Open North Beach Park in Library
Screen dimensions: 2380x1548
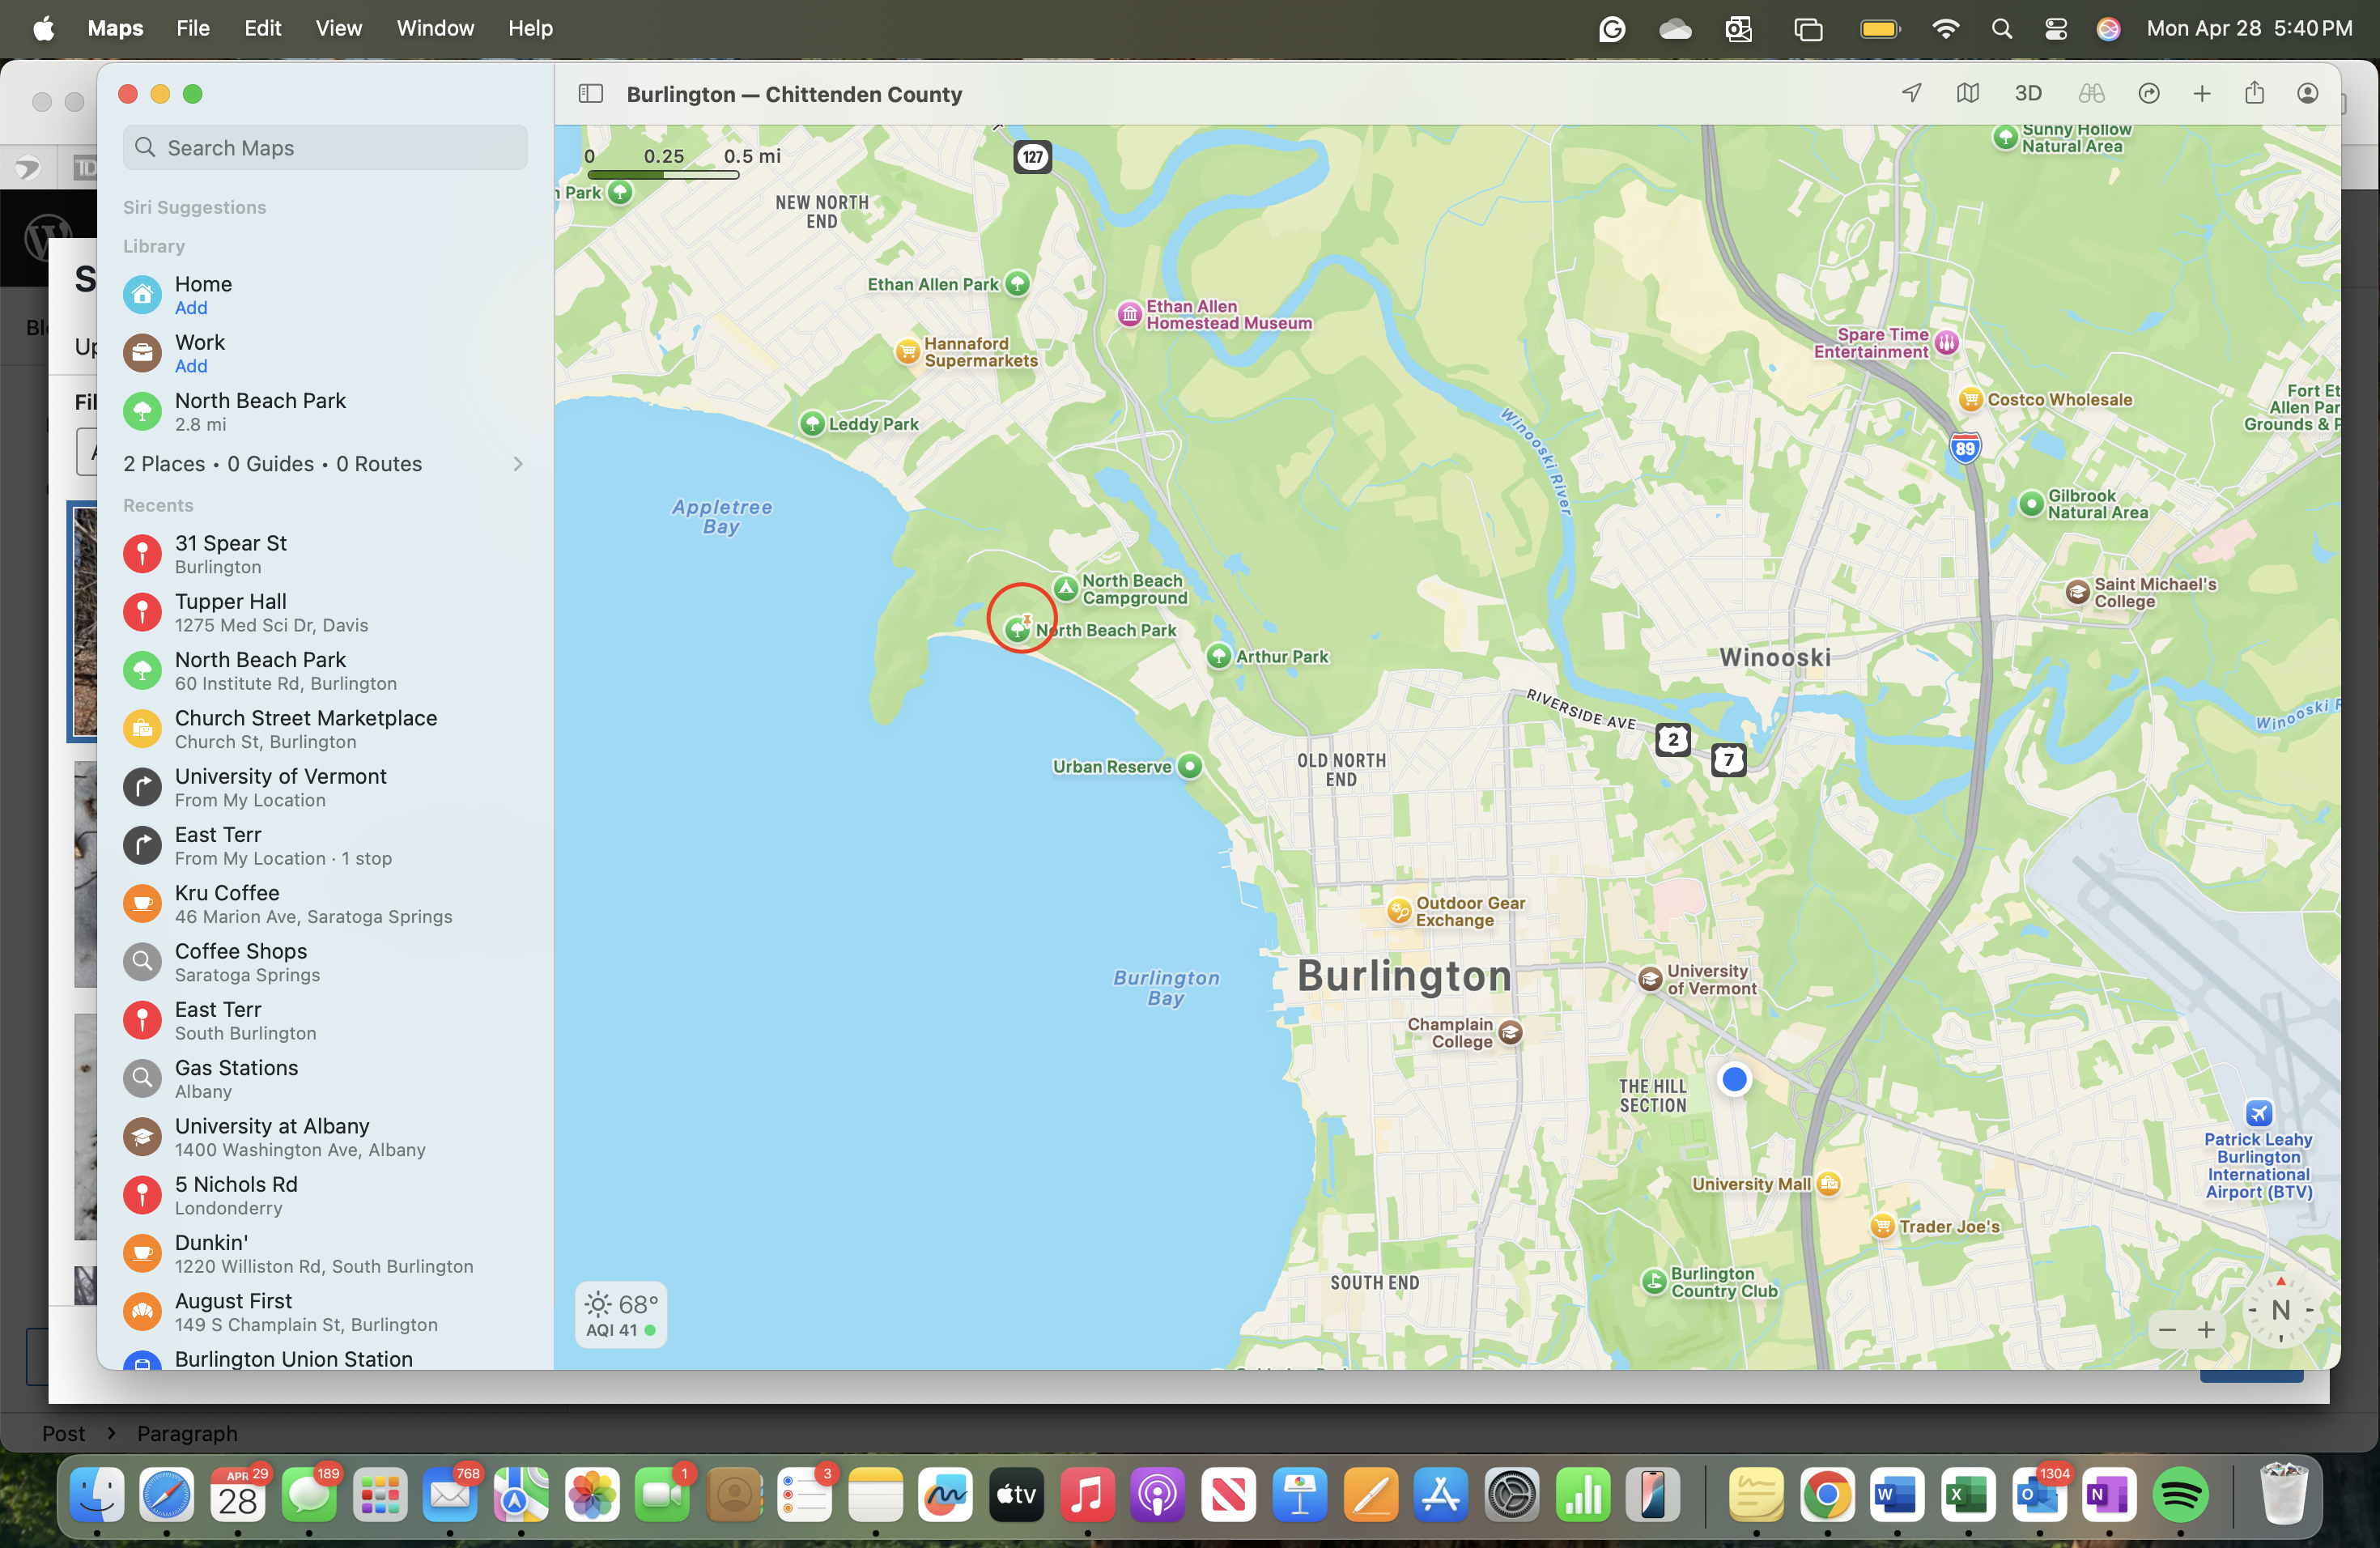coord(325,411)
